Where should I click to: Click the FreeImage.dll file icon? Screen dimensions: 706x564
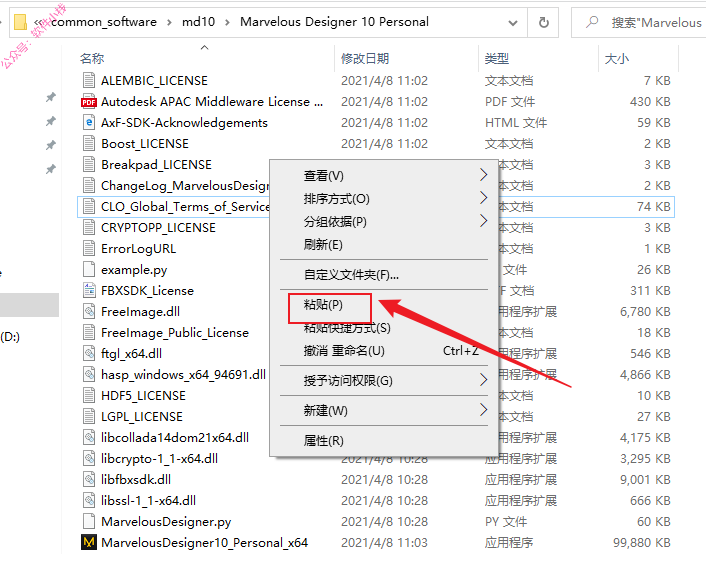(89, 312)
